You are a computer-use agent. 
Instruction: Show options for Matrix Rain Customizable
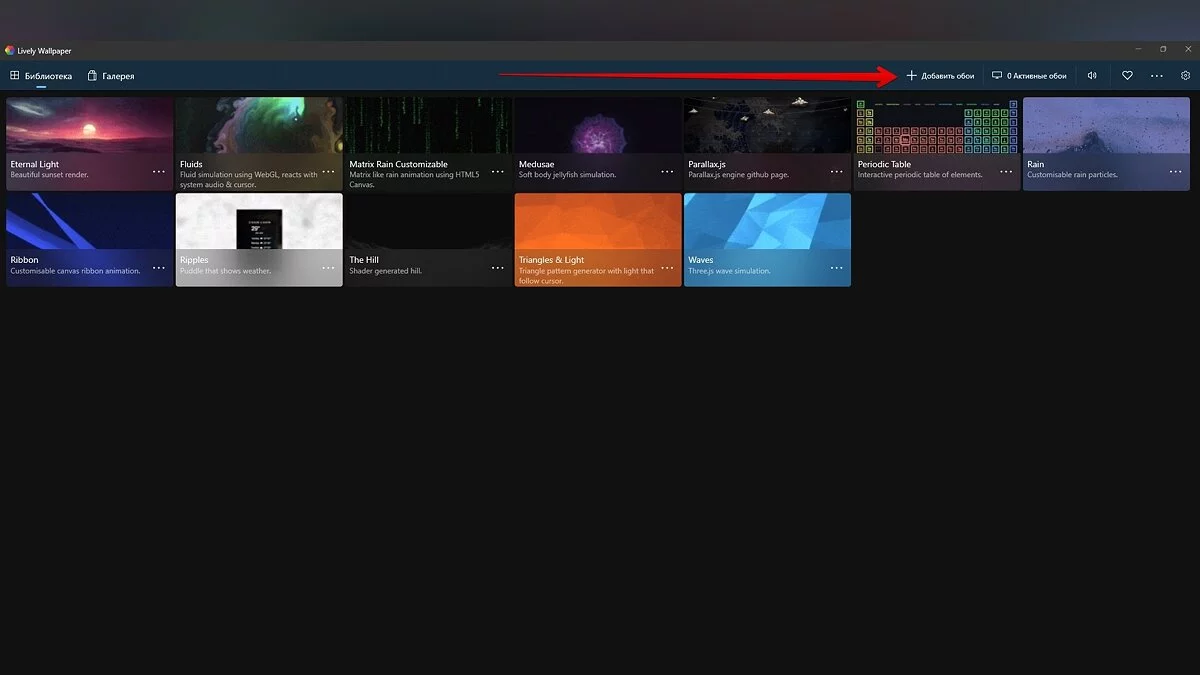[498, 172]
